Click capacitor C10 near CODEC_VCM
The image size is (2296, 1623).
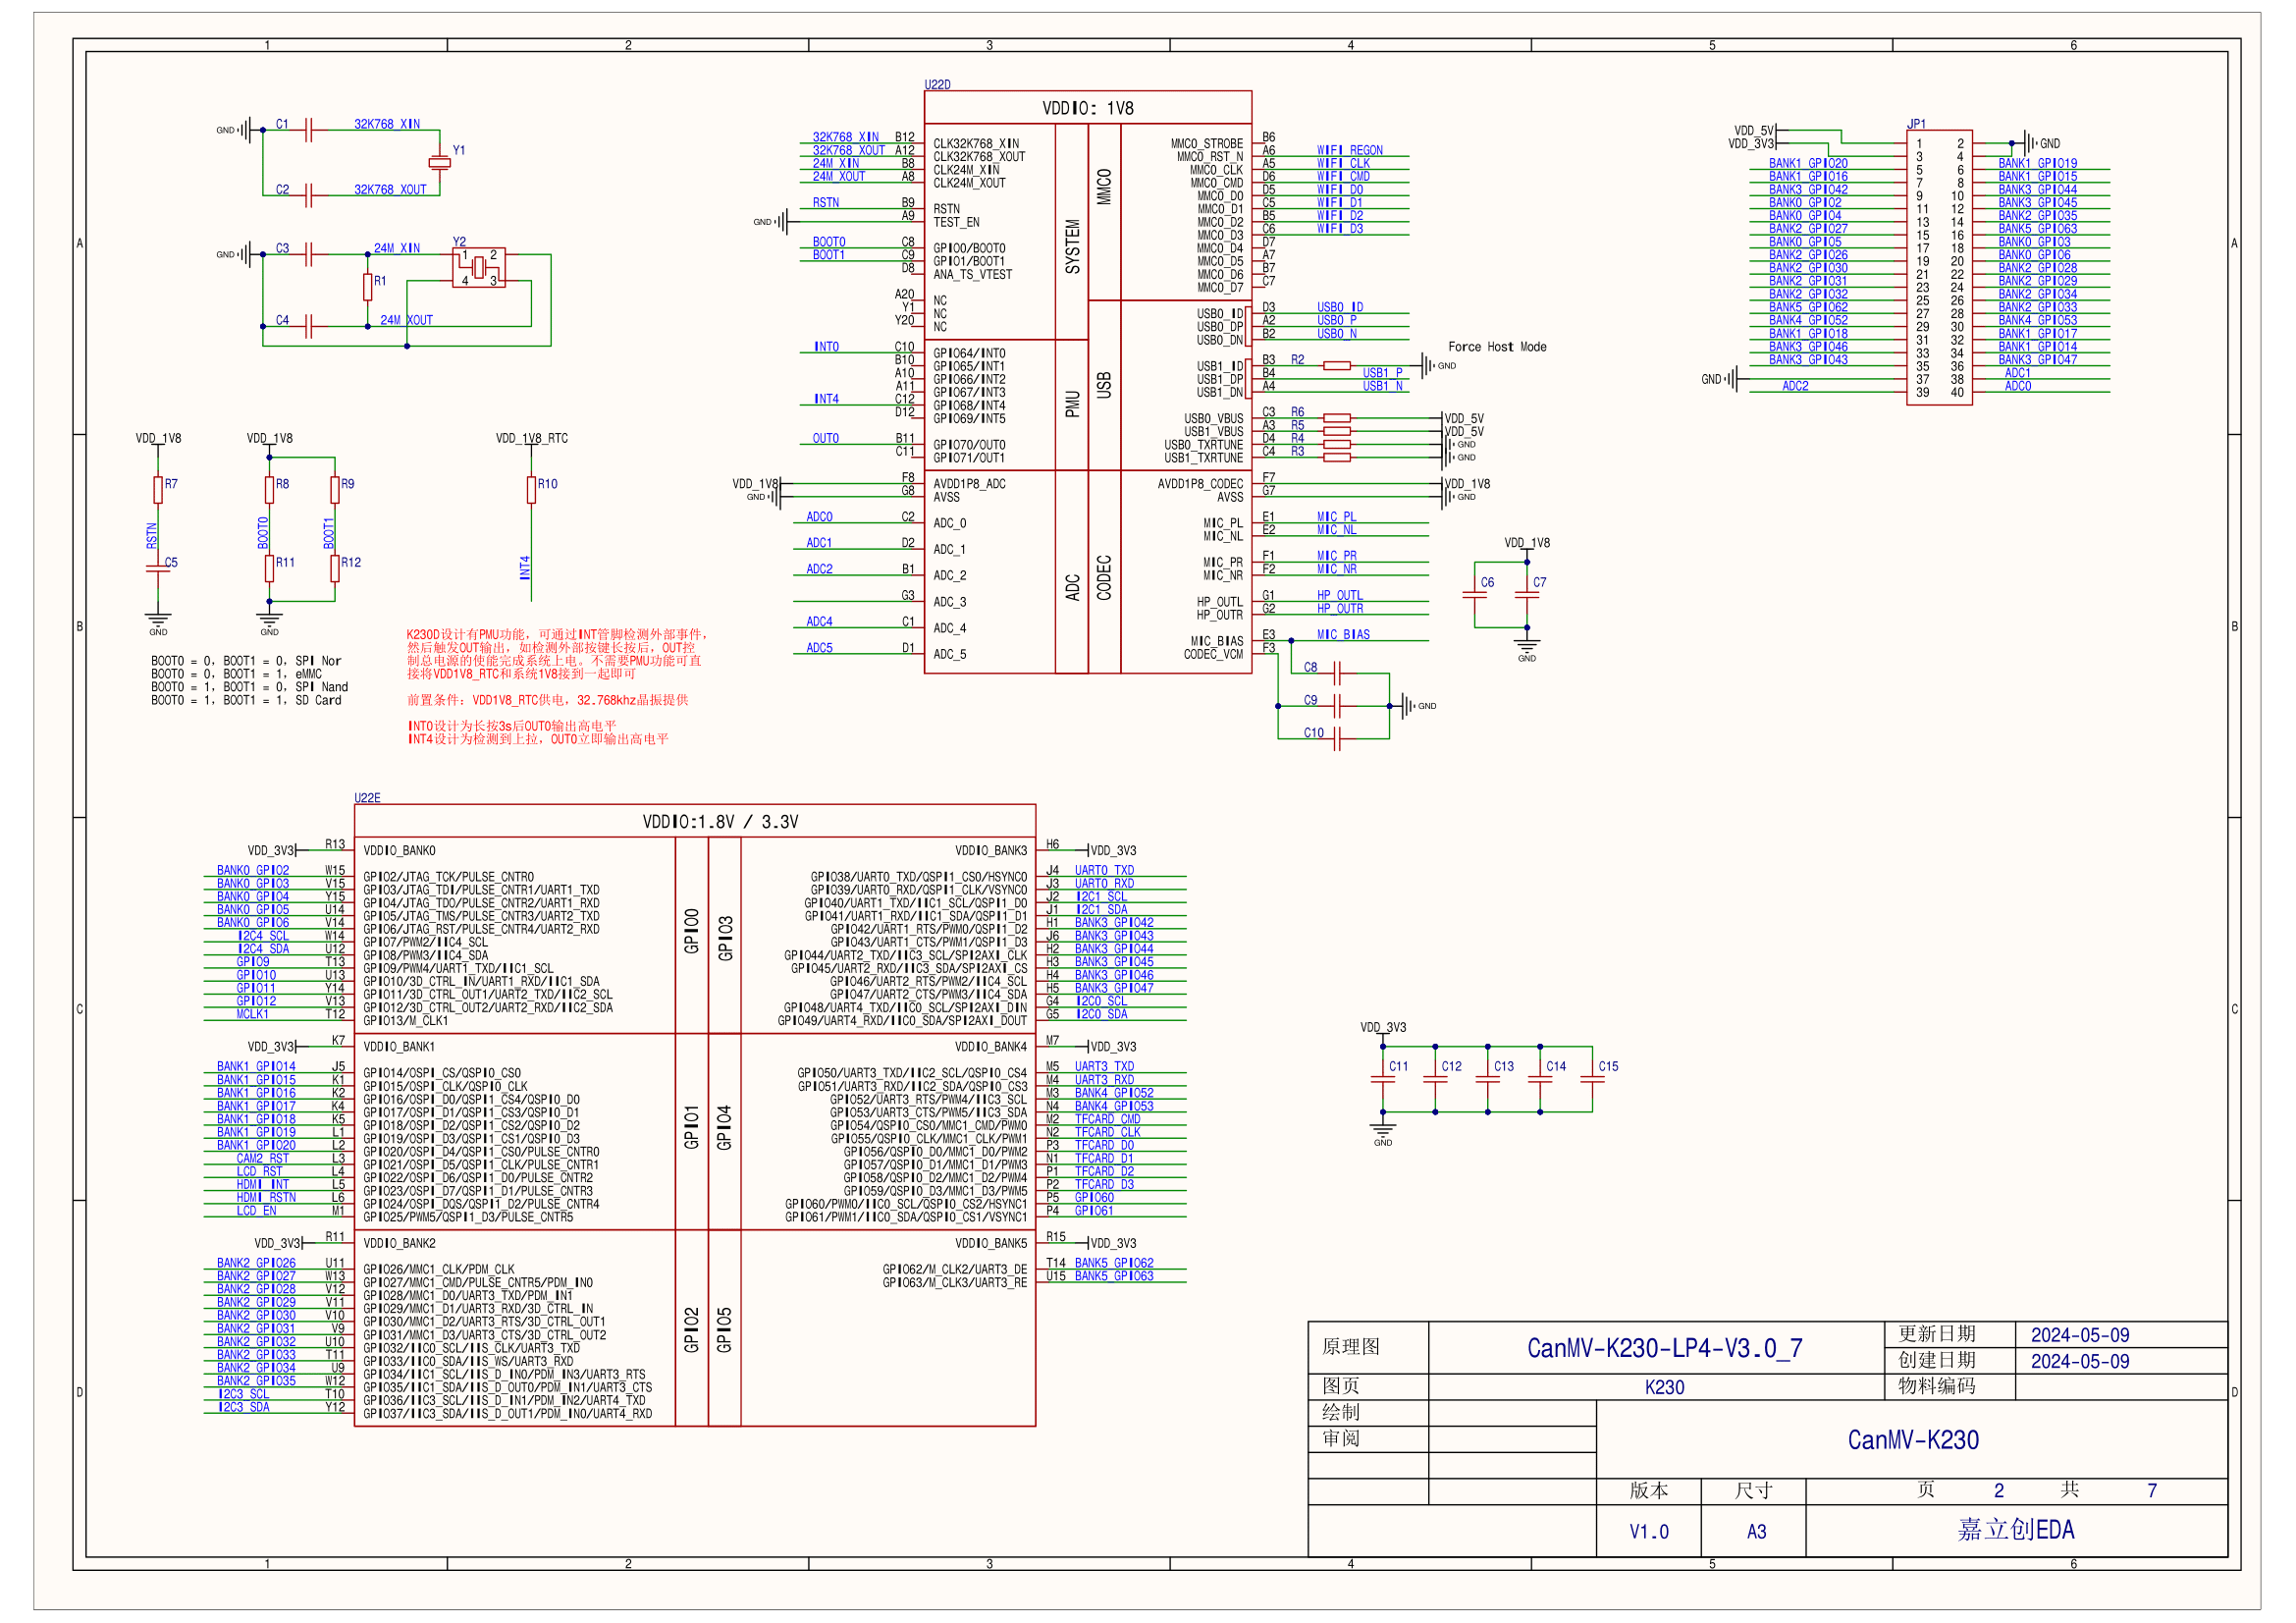1337,739
